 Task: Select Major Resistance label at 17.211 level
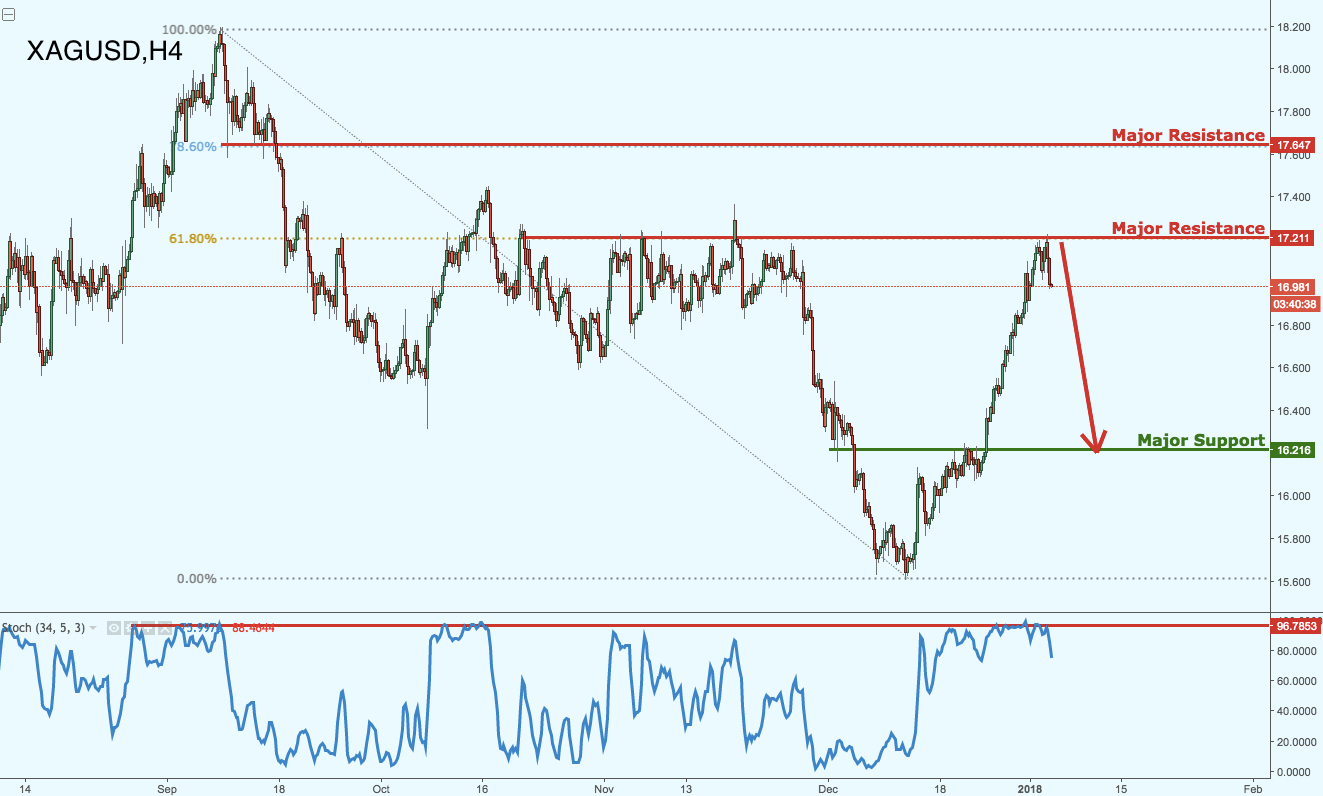(1188, 229)
